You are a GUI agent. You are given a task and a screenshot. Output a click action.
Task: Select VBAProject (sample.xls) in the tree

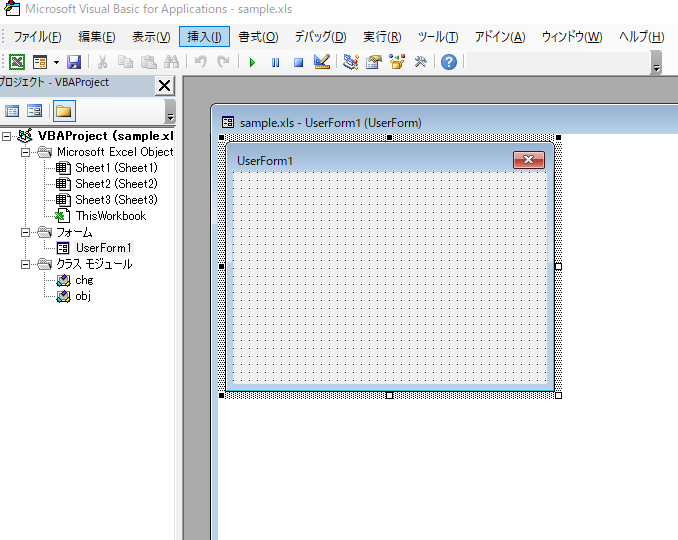[106, 136]
